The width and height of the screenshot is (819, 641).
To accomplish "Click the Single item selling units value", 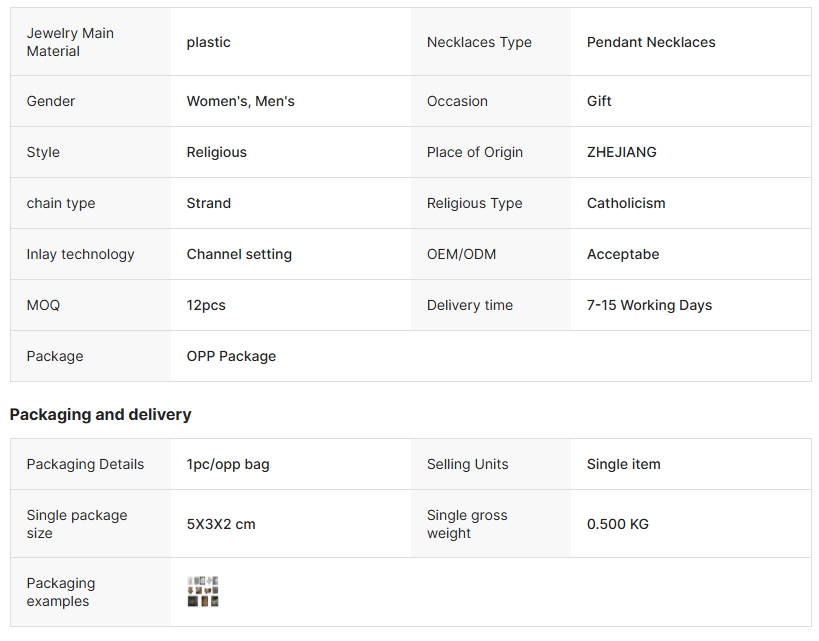I will 624,464.
